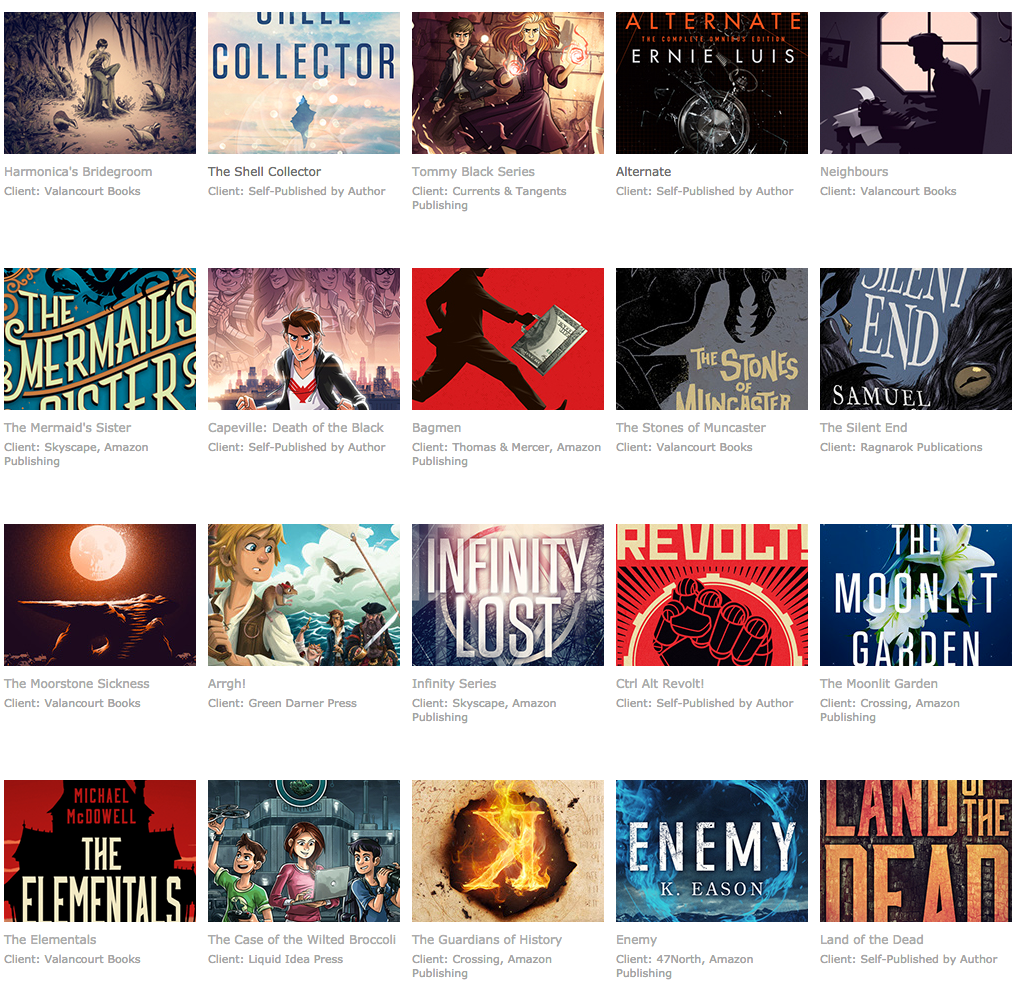Open The Shell Collector cover image
The image size is (1015, 991).
click(304, 83)
